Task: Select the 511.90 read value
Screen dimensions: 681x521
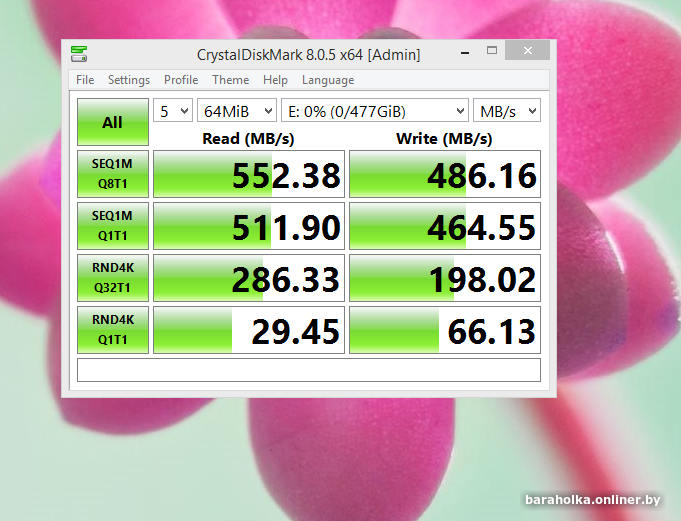Action: click(x=249, y=226)
